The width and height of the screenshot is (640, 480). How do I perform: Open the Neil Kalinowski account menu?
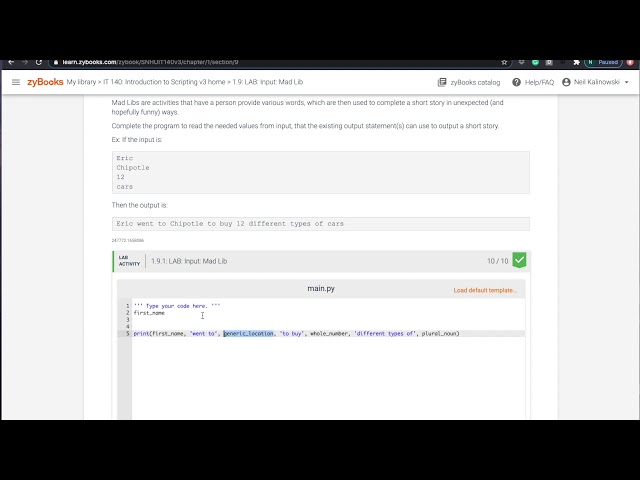point(596,82)
